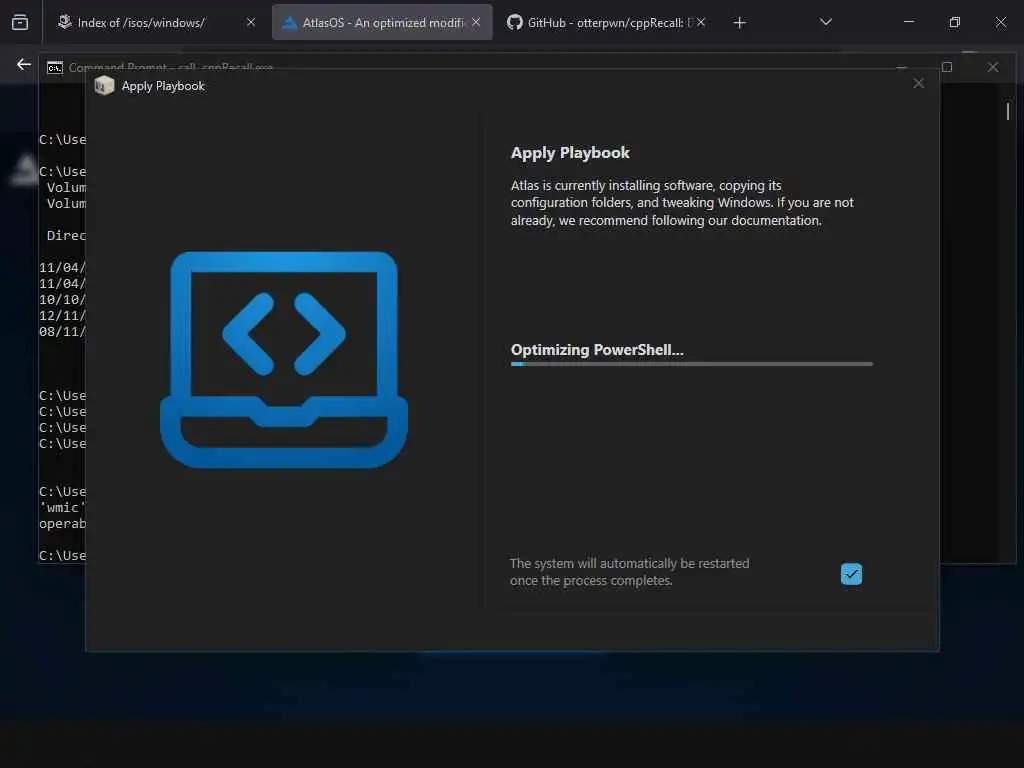Screen dimensions: 1024x768
Task: Close the browser window
Action: (1000, 22)
